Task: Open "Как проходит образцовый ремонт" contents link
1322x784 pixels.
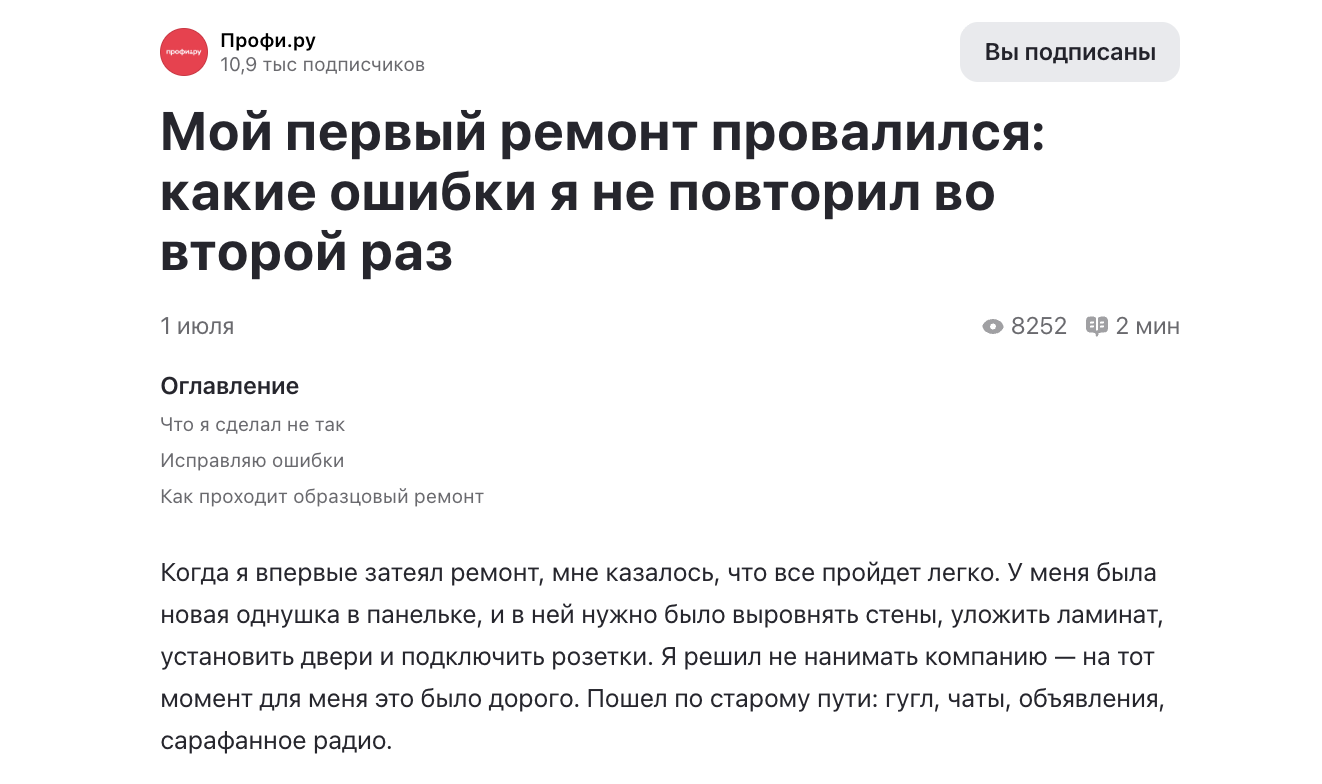Action: 322,497
